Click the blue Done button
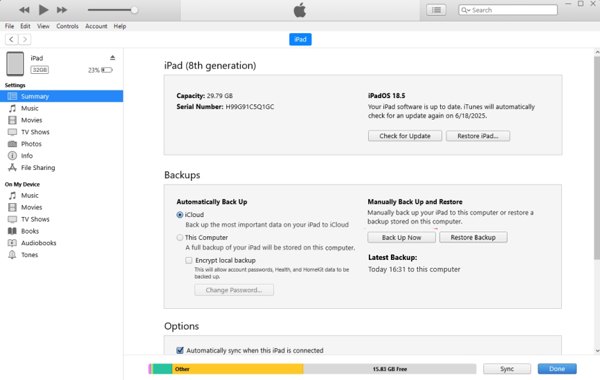600x380 pixels. click(557, 369)
